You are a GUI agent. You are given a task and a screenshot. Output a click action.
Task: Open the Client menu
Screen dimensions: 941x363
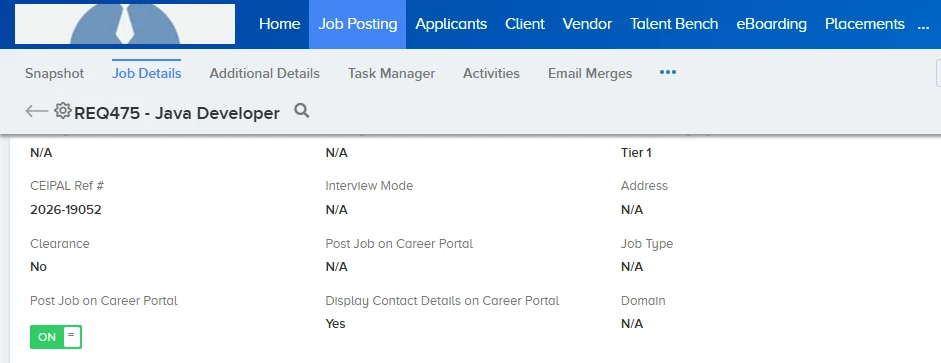(525, 24)
